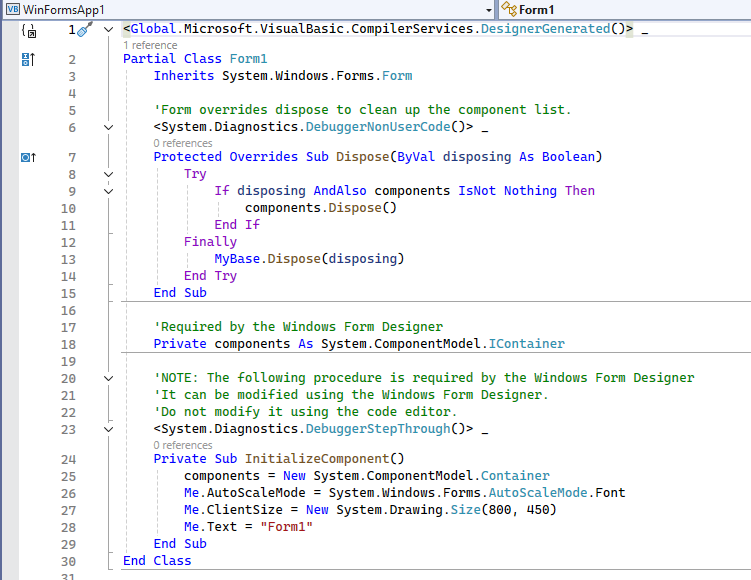
Task: Click the DesignerGenerated attribute name
Action: [546, 29]
